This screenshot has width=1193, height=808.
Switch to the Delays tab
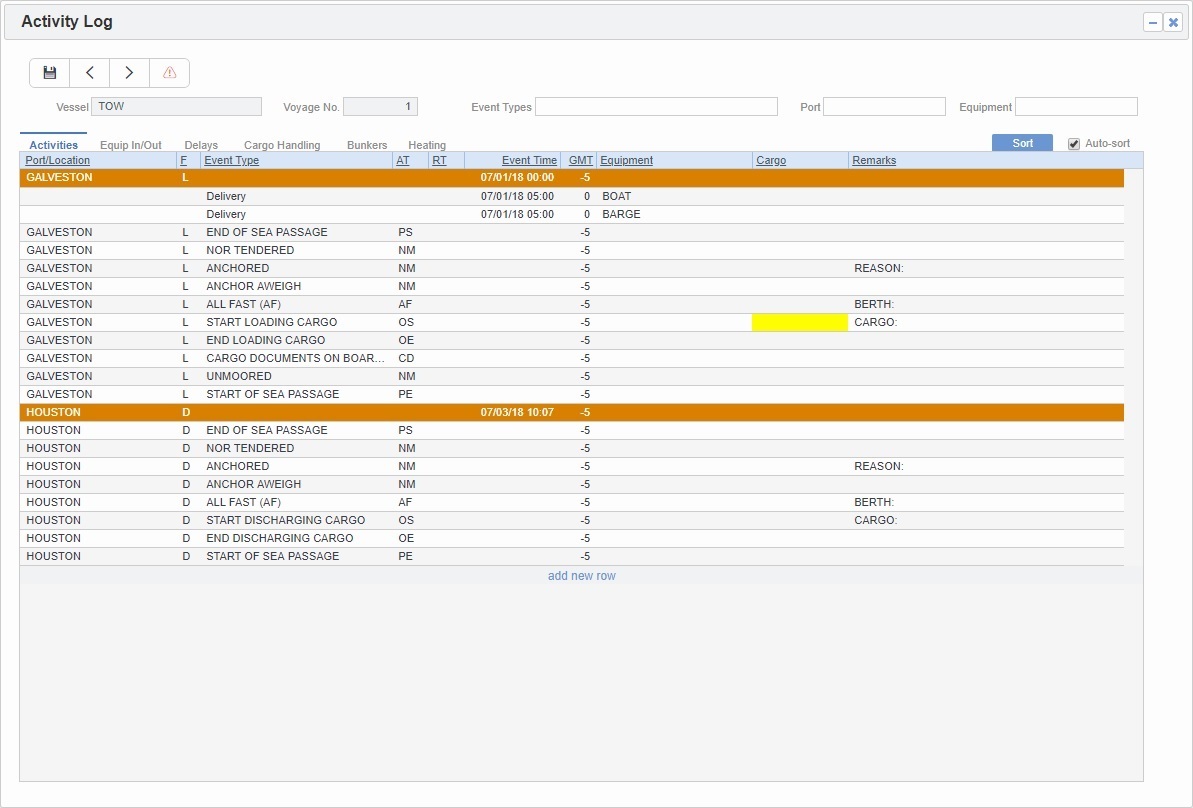click(201, 144)
